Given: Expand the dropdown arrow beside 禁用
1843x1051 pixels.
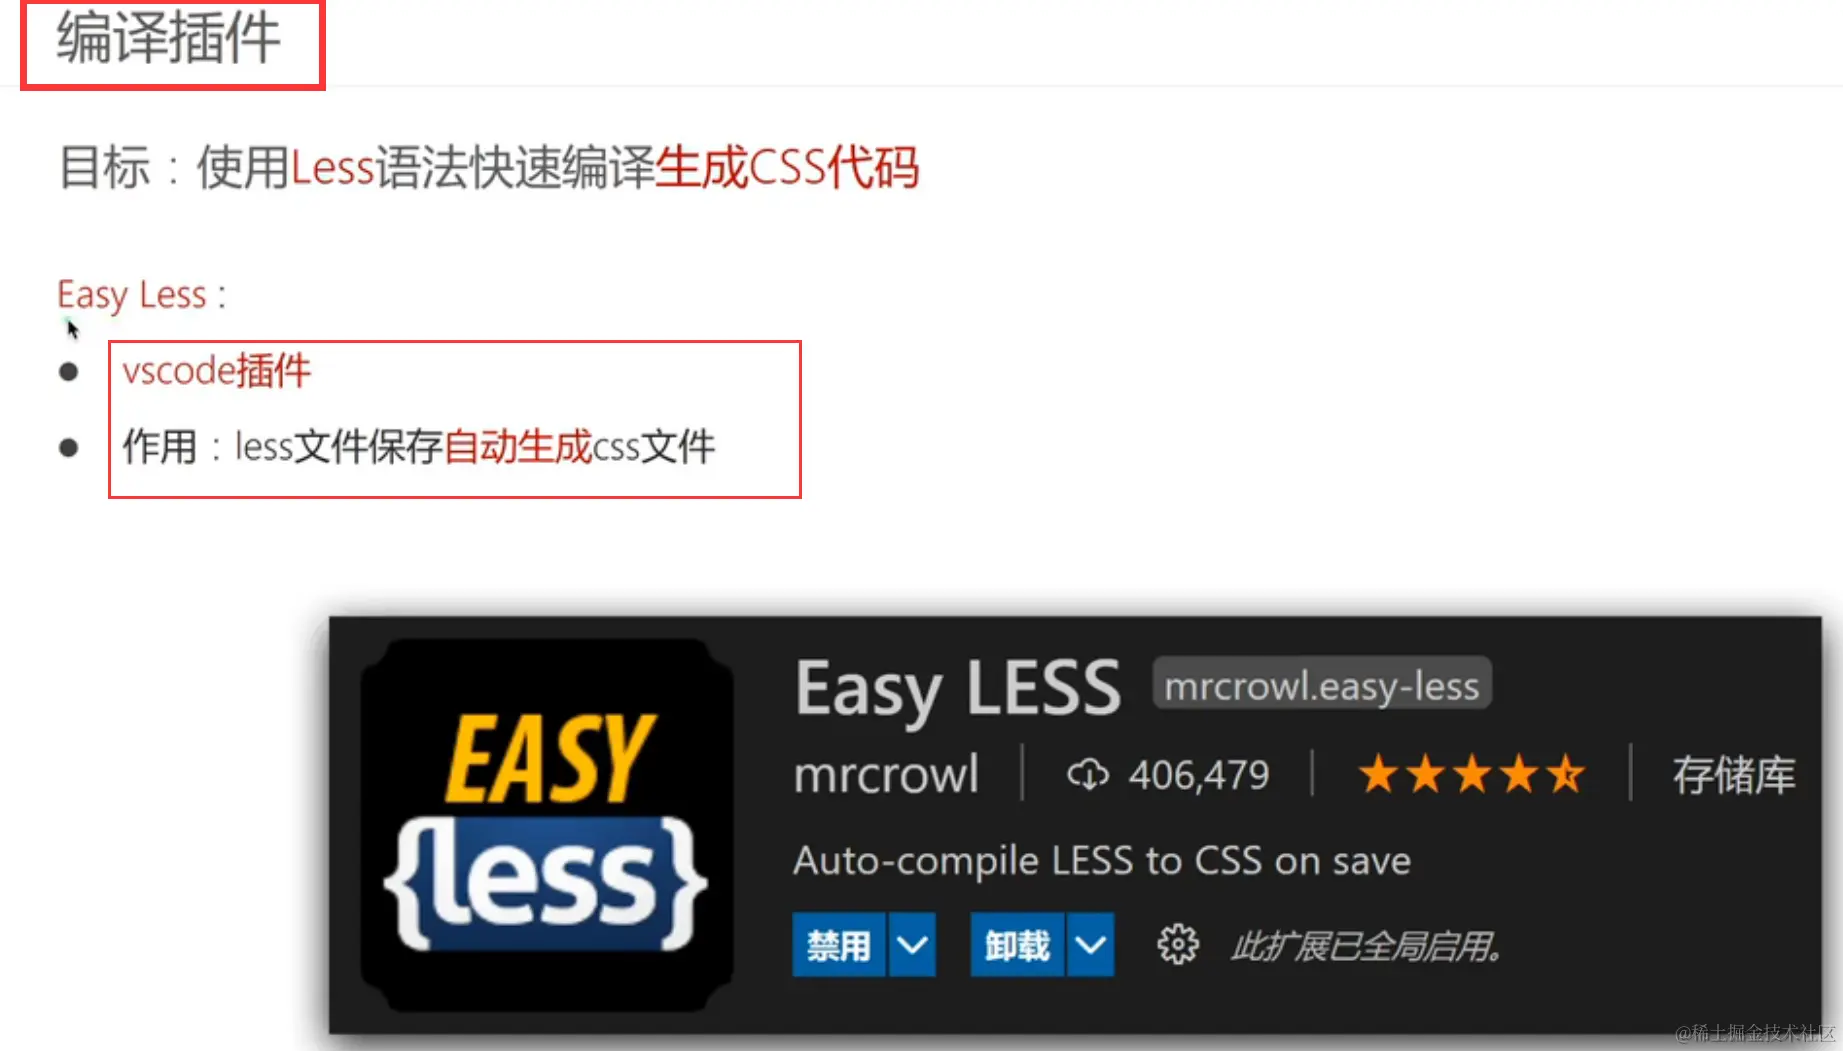Looking at the screenshot, I should click(x=912, y=944).
